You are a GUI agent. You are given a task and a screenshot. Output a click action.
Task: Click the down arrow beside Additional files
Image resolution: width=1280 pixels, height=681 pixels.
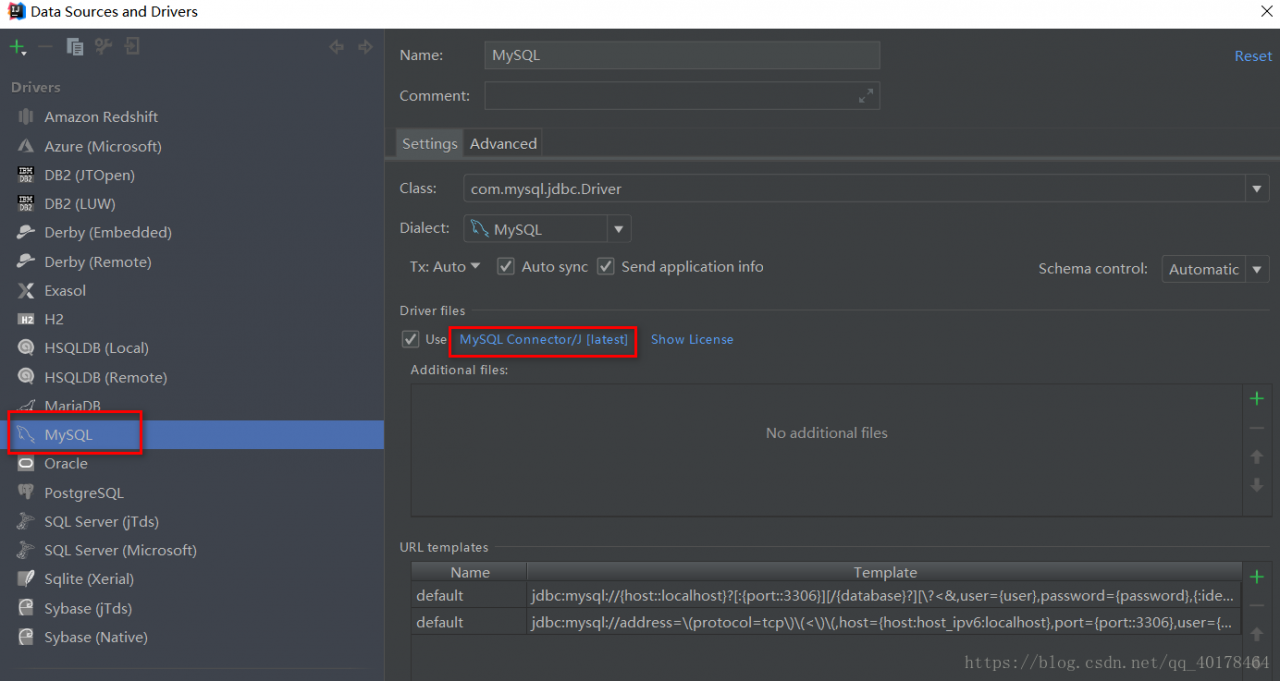pos(1257,485)
